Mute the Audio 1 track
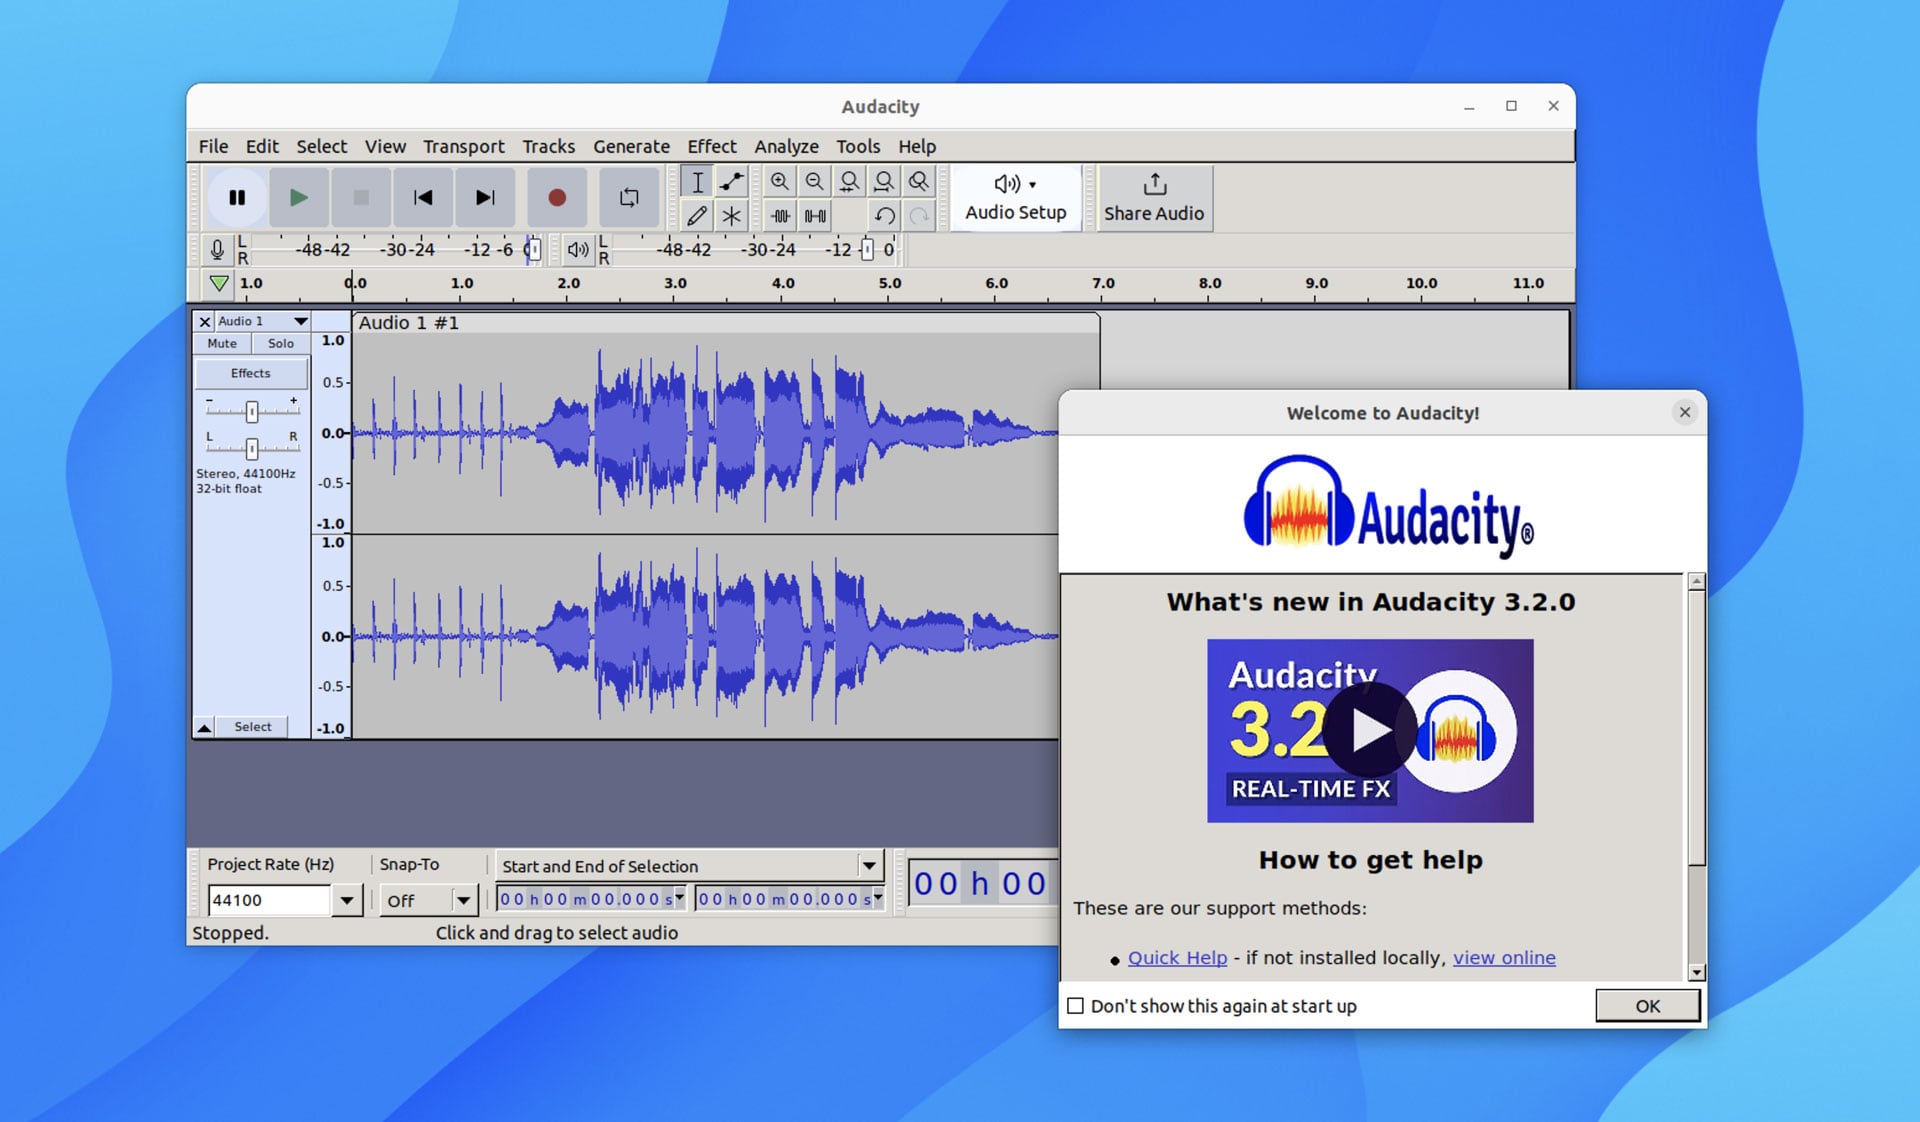1920x1122 pixels. pyautogui.click(x=221, y=343)
